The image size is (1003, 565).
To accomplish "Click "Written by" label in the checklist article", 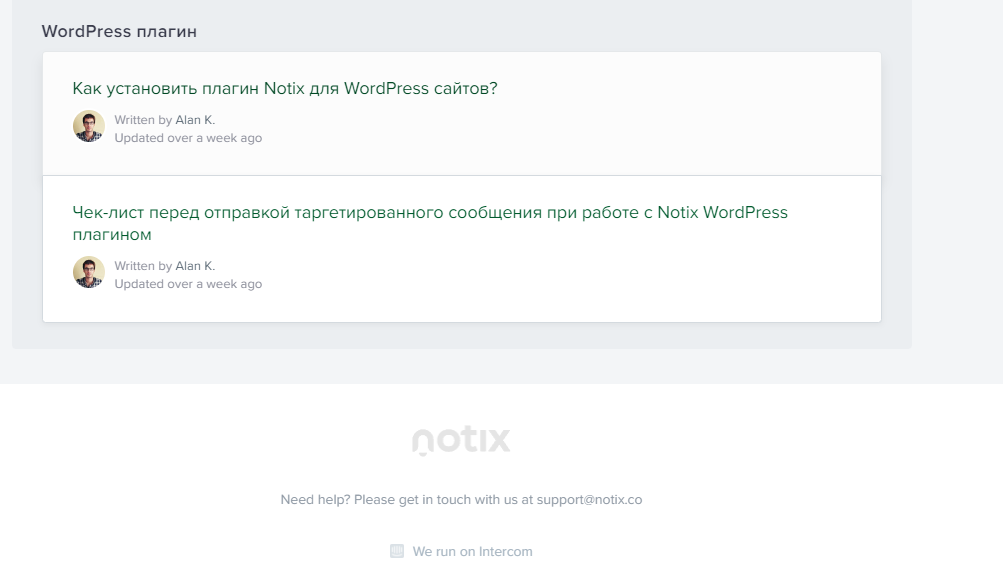I will tap(143, 266).
